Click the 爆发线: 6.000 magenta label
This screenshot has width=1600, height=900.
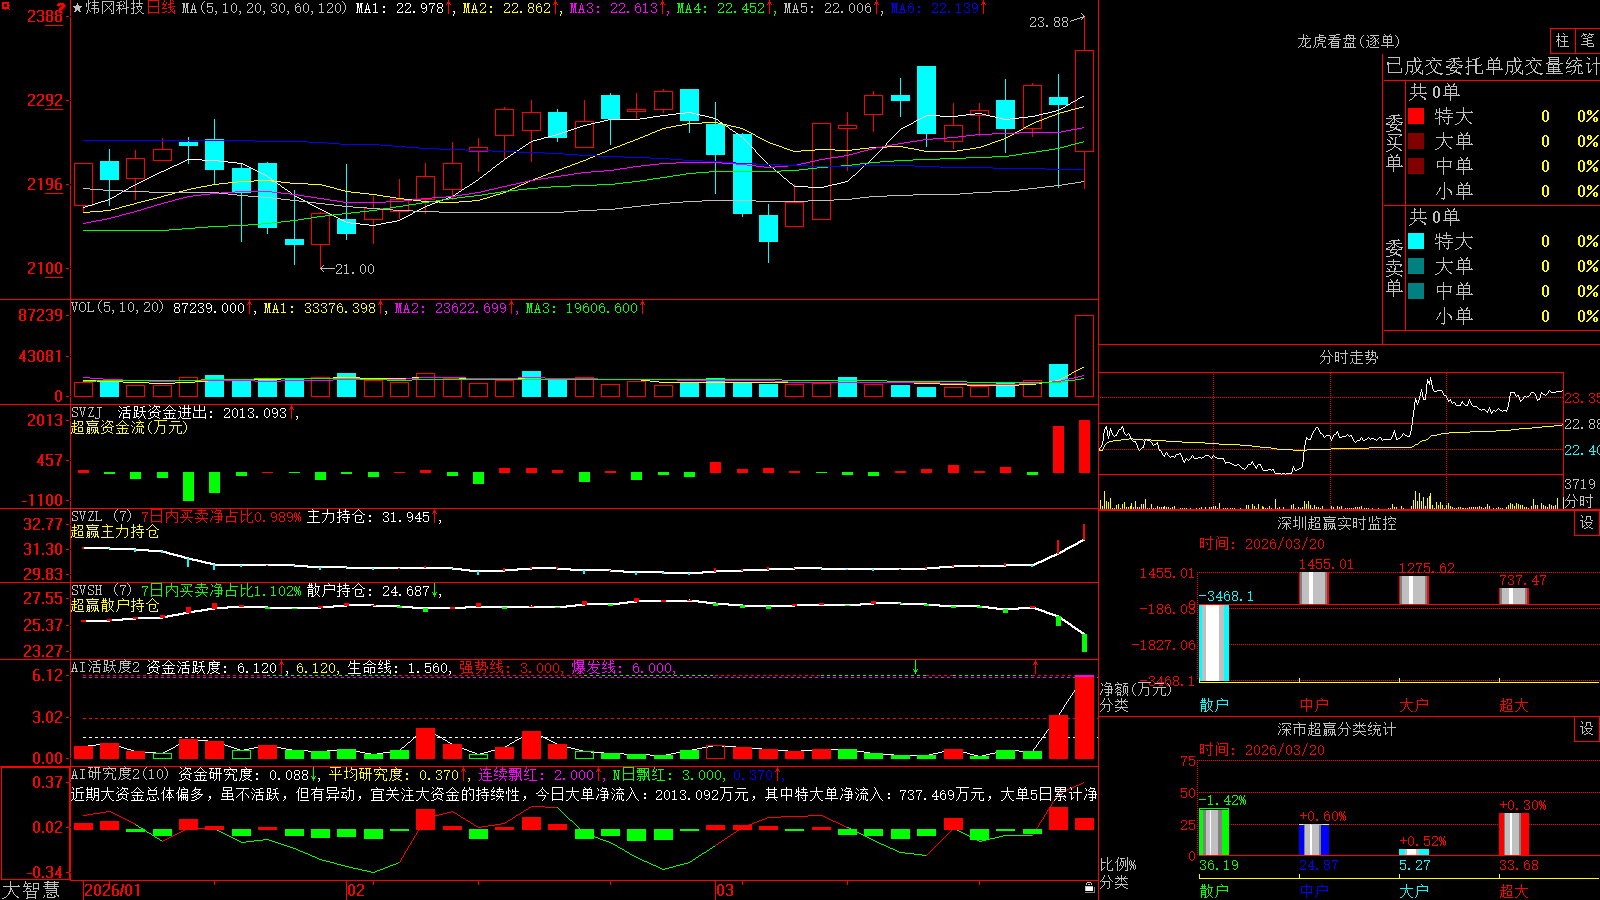tap(623, 667)
